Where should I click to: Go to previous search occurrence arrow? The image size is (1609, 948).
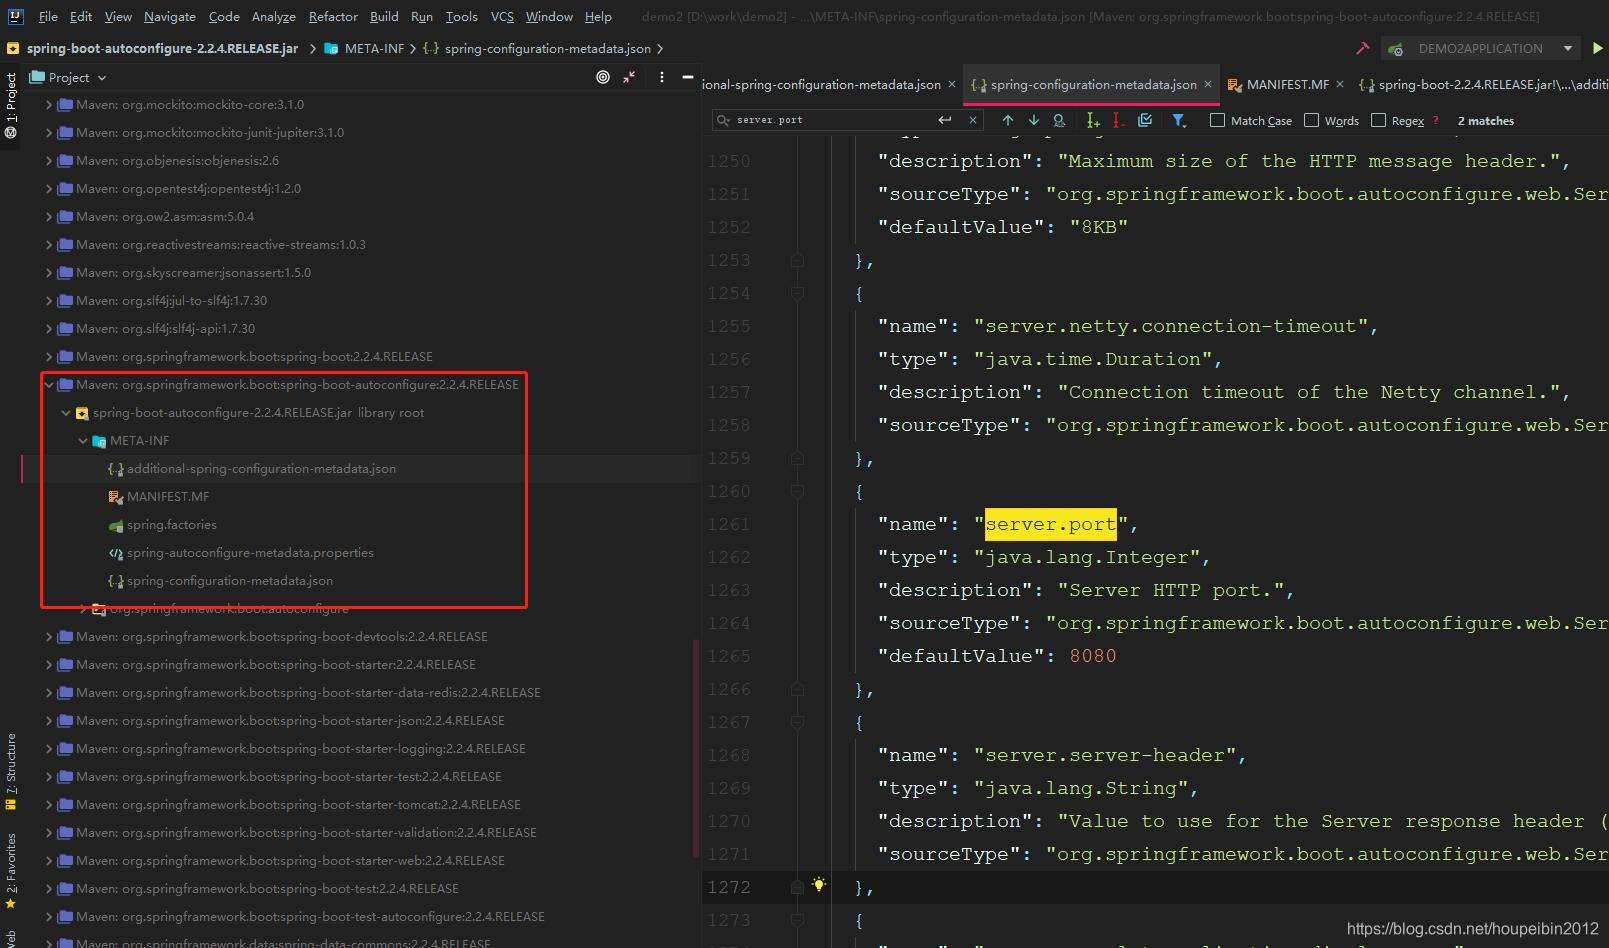[x=1008, y=120]
